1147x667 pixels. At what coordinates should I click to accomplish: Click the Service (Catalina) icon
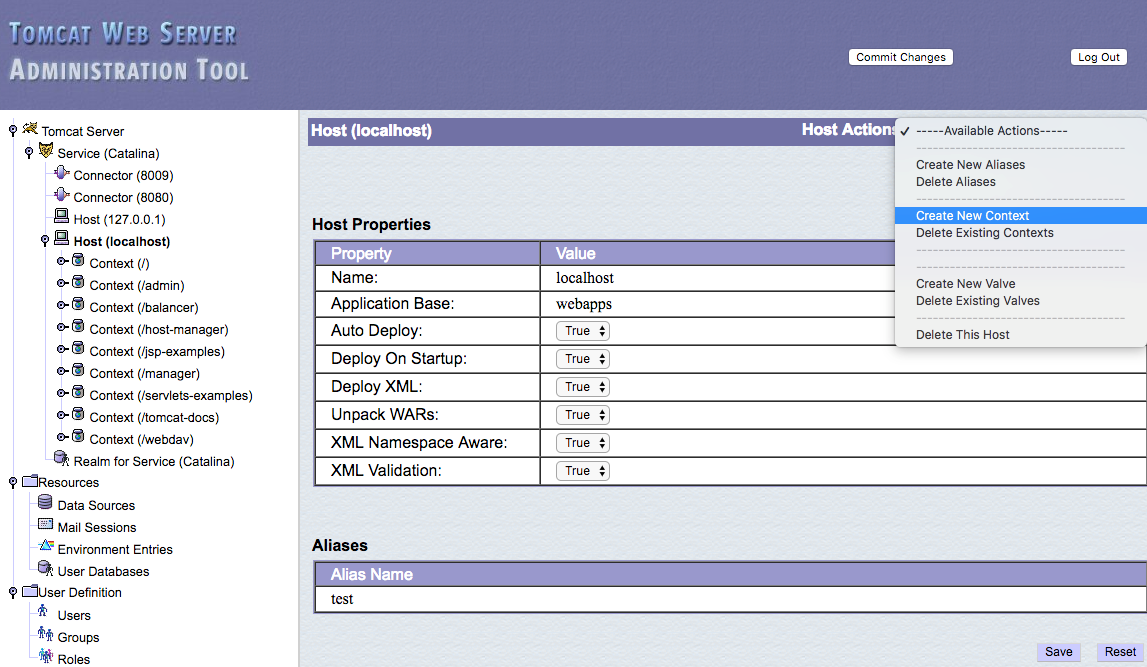[x=46, y=151]
